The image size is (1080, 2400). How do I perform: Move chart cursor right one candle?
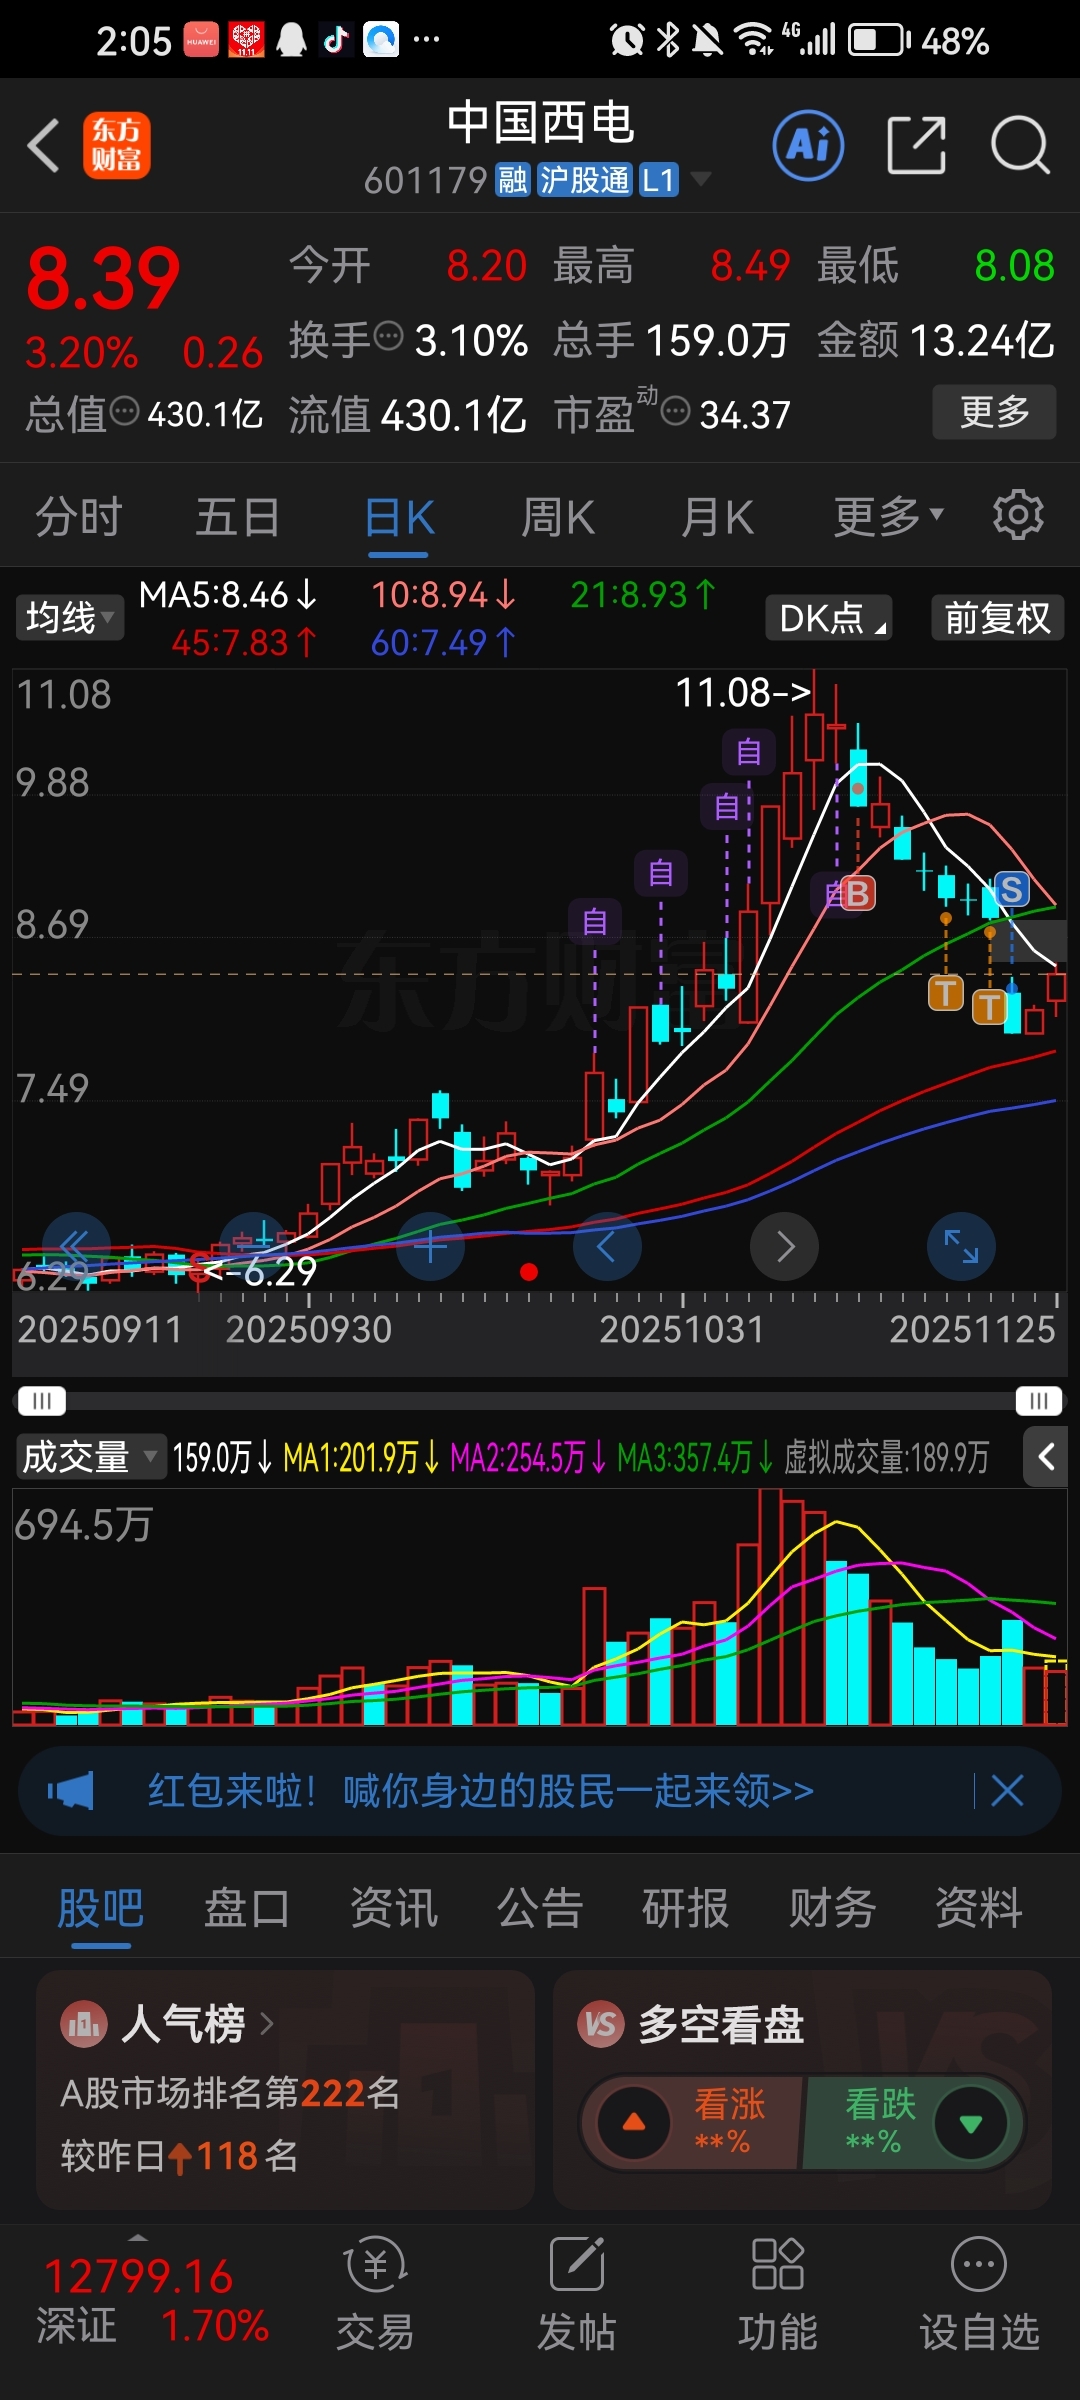point(785,1246)
